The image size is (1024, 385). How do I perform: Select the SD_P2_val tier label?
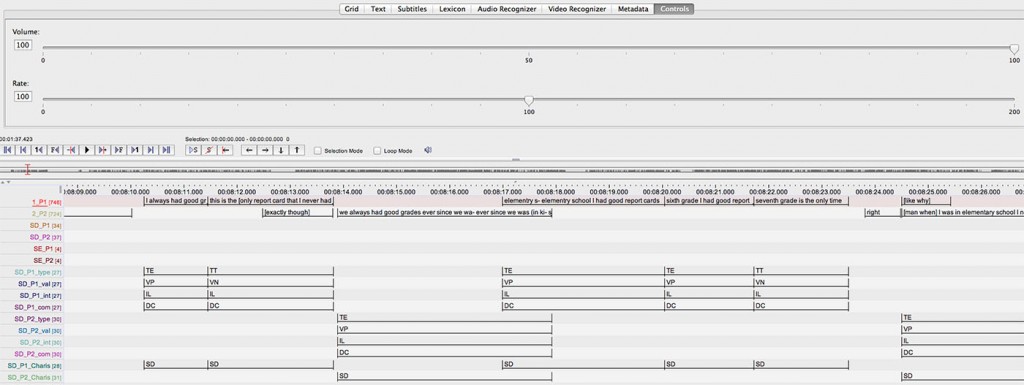pyautogui.click(x=40, y=331)
